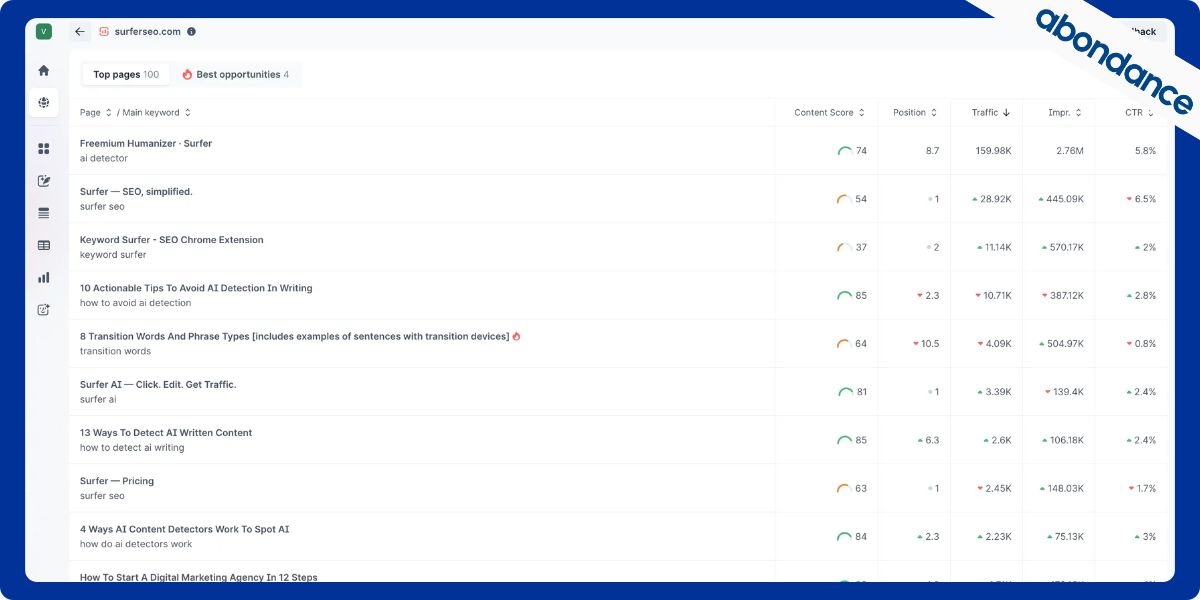Sort by Main keyword column
1200x600 pixels.
(x=155, y=113)
